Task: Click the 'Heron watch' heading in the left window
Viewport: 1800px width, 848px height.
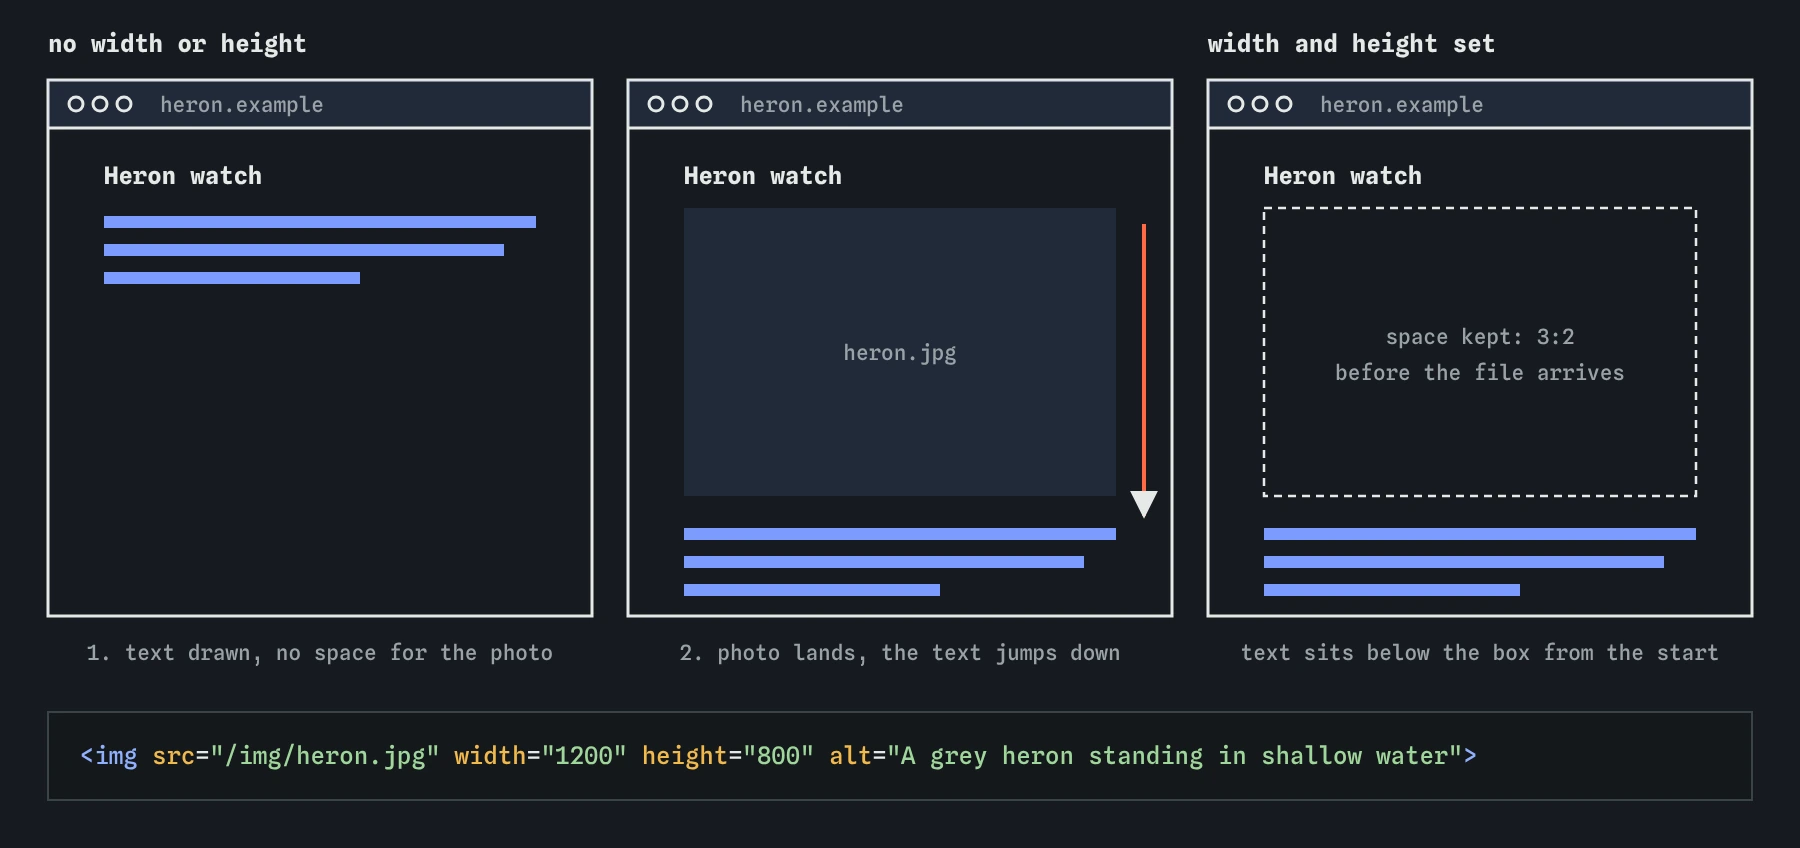Action: 183,176
